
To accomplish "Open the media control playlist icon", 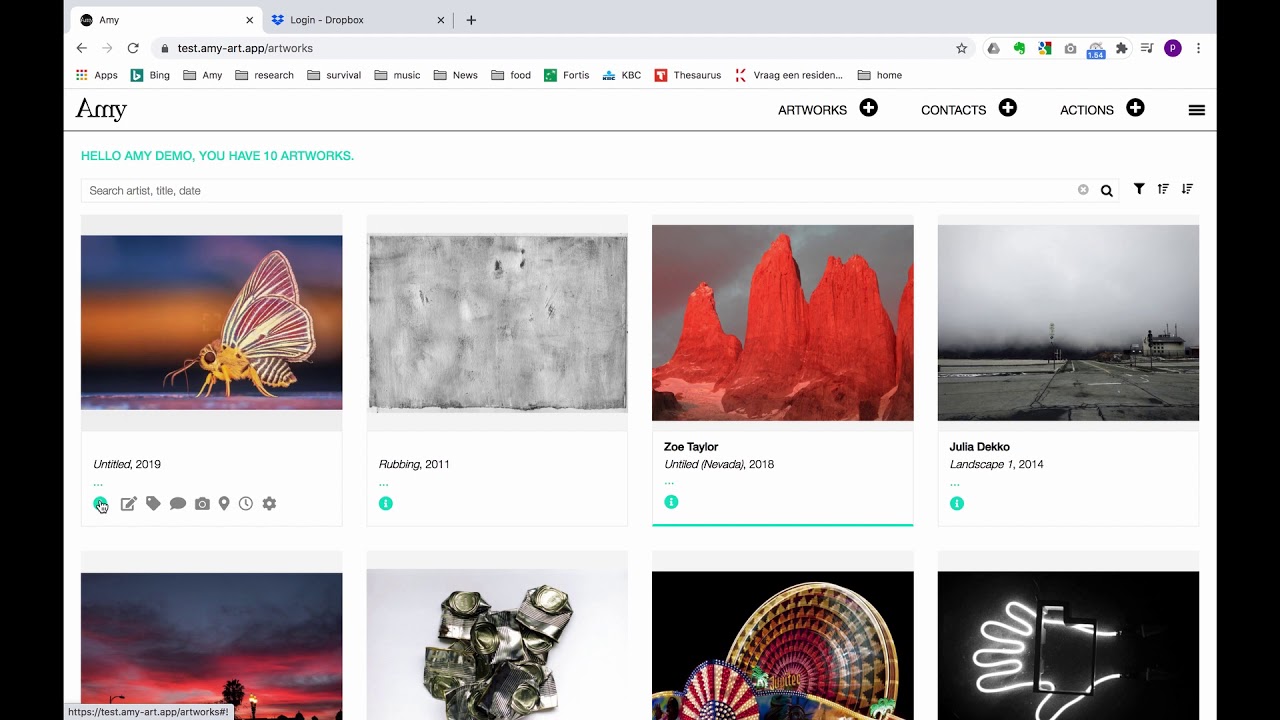I will pyautogui.click(x=1147, y=48).
